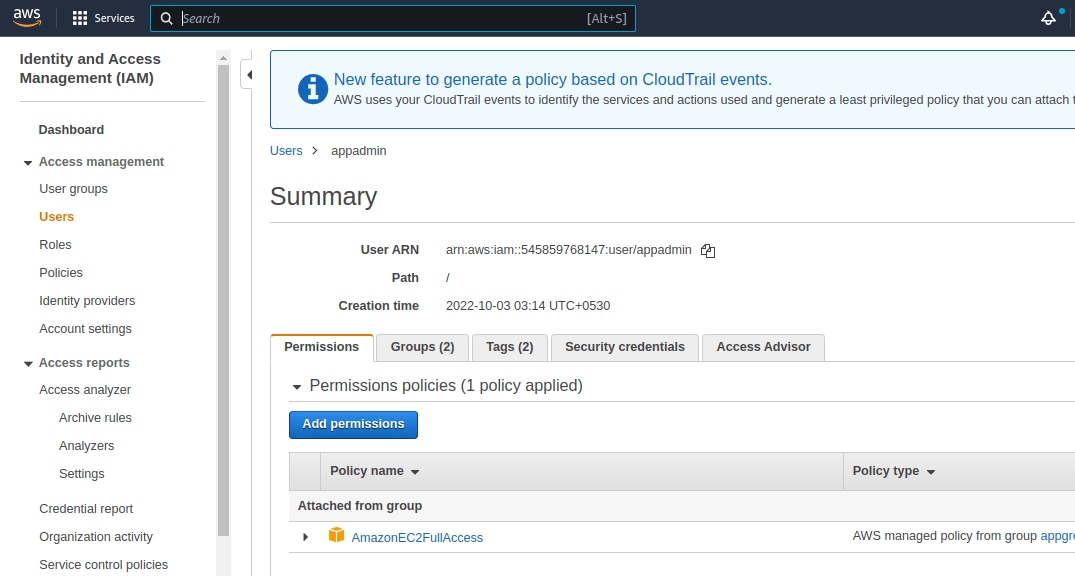Open Organization activity in sidebar
The width and height of the screenshot is (1075, 576).
[96, 537]
